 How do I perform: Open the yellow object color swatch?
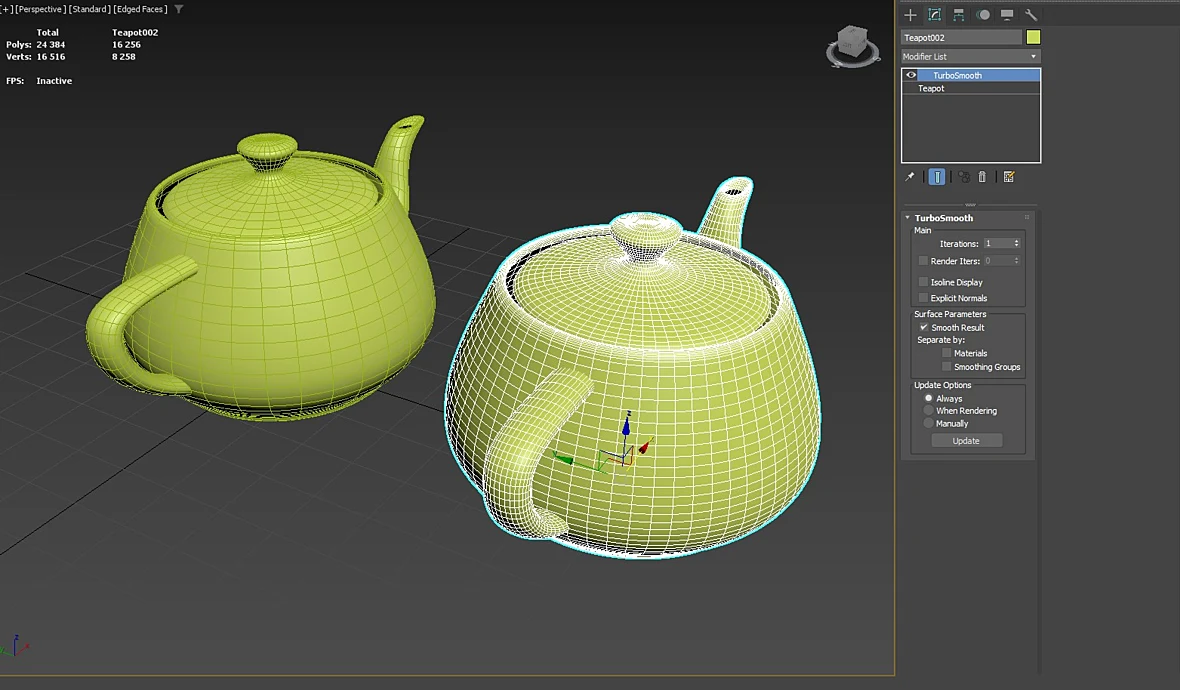coord(1033,37)
